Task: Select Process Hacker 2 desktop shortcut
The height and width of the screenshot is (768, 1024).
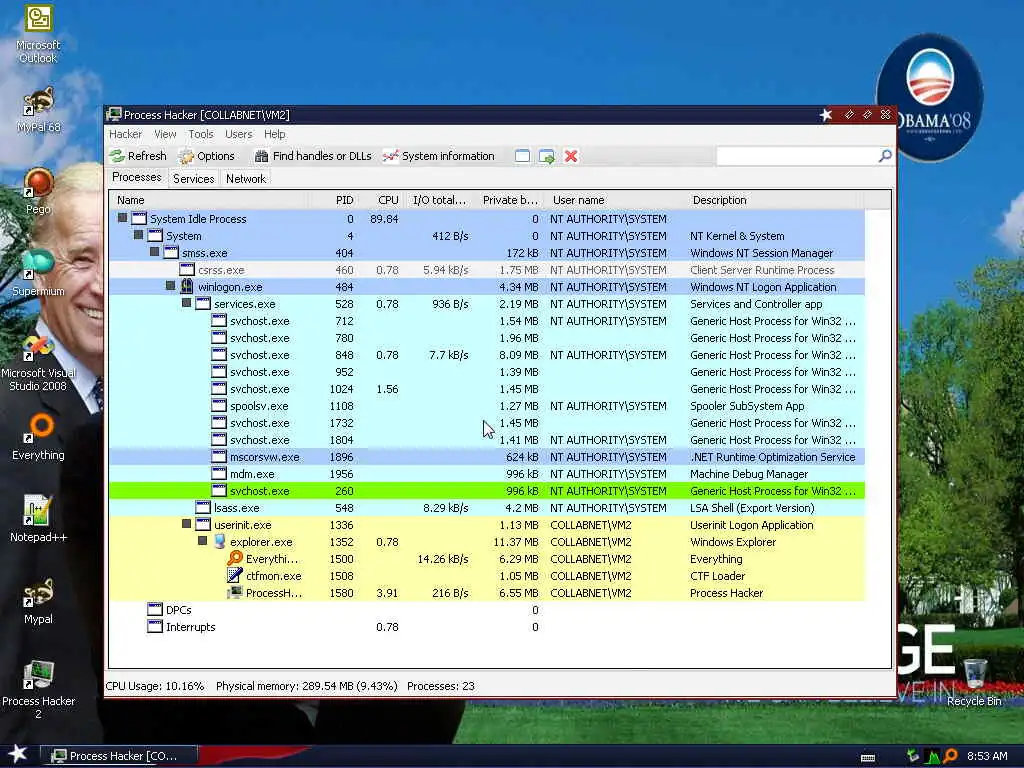Action: [x=38, y=690]
